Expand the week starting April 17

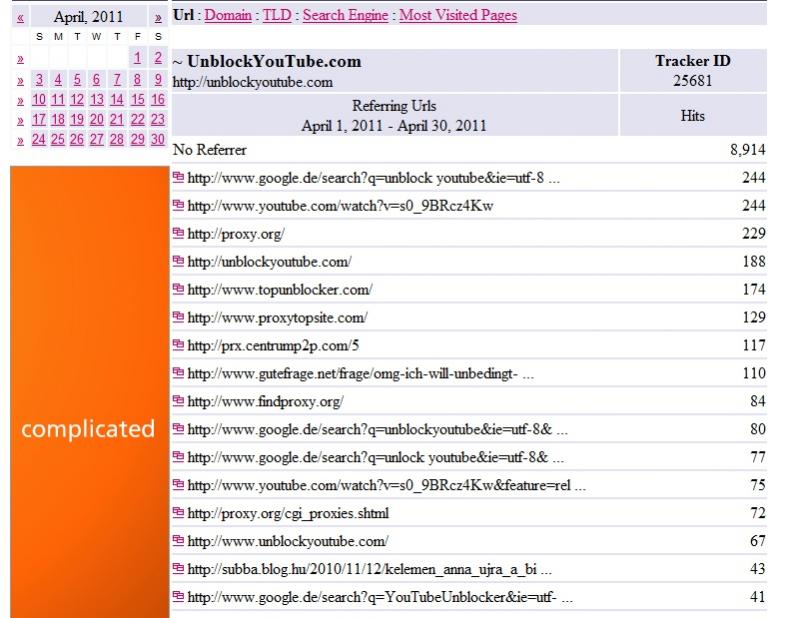point(21,120)
